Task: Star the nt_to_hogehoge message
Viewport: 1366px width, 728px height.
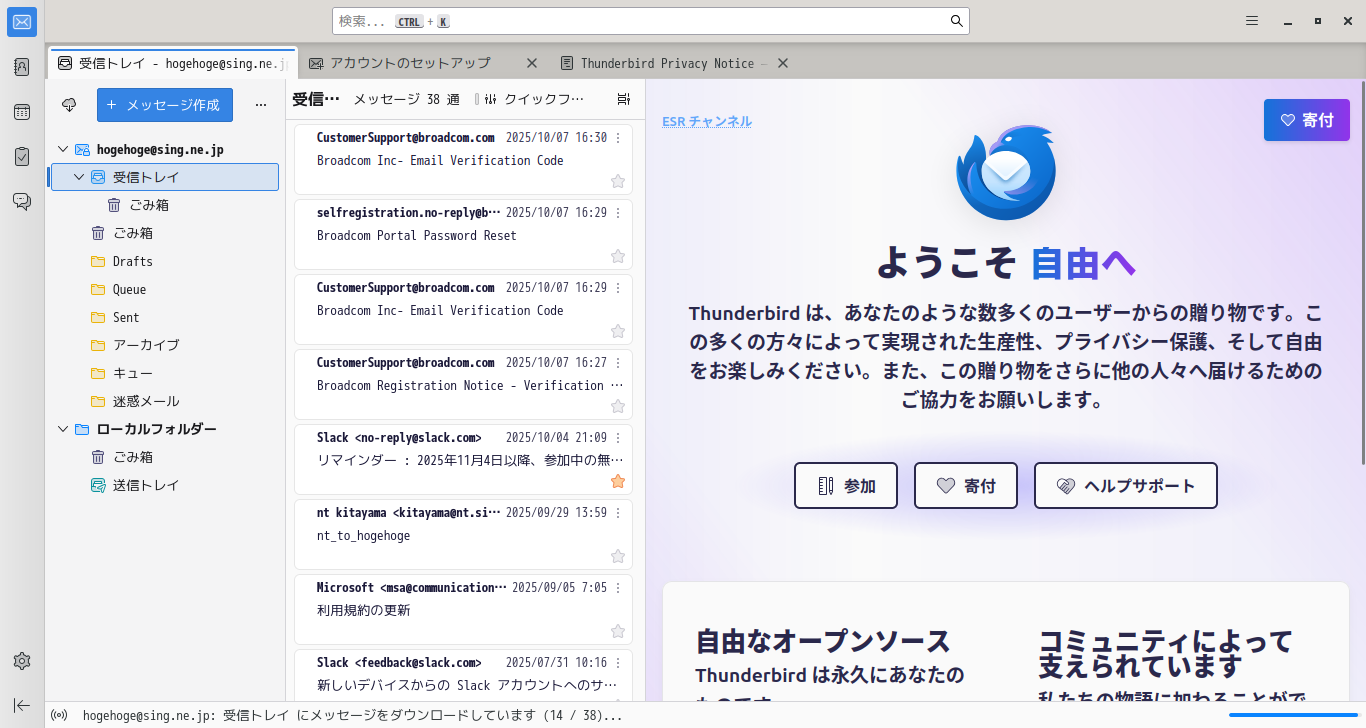Action: [x=618, y=556]
